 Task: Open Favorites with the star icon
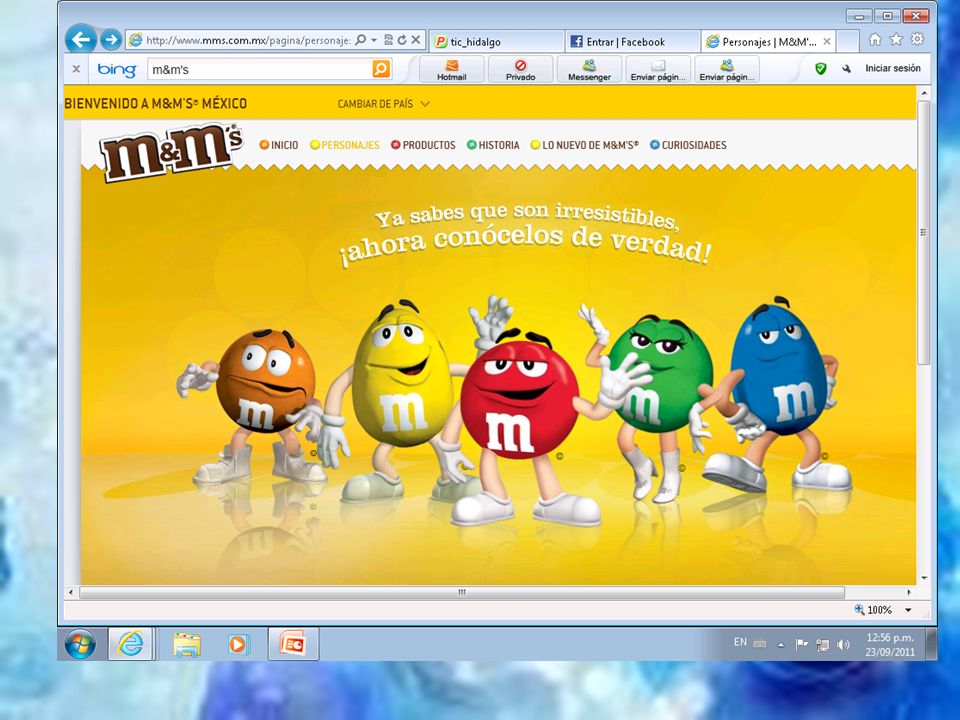click(x=896, y=39)
